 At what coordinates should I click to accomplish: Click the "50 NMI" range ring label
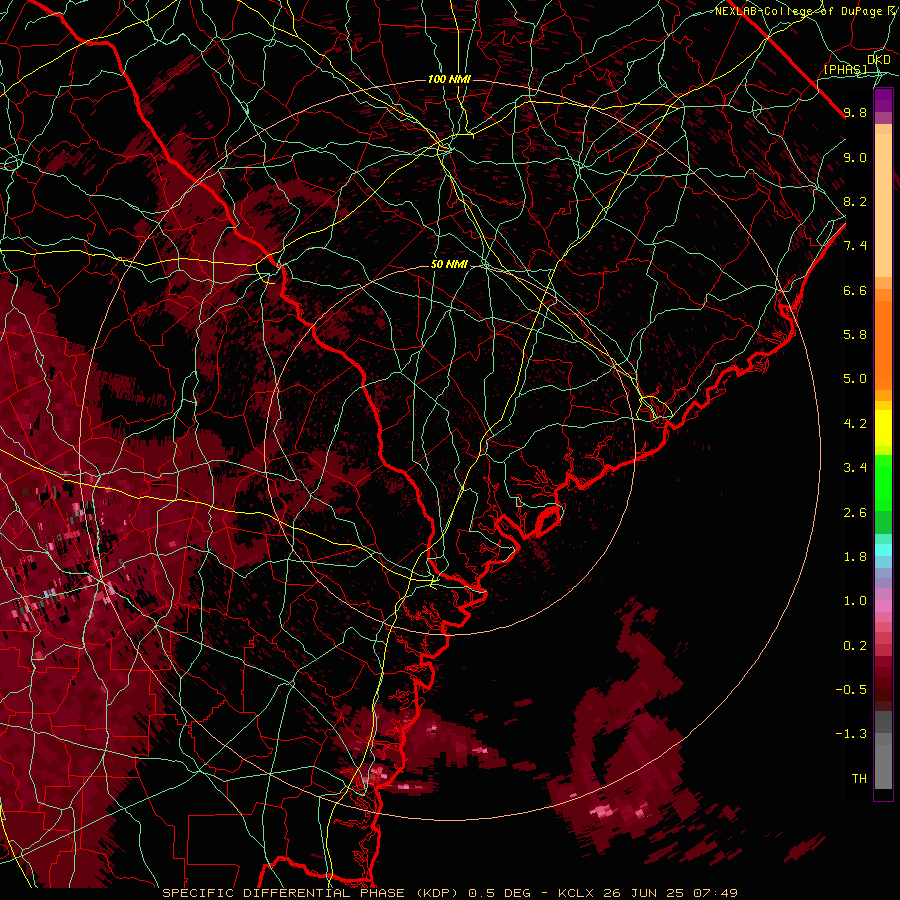point(449,264)
